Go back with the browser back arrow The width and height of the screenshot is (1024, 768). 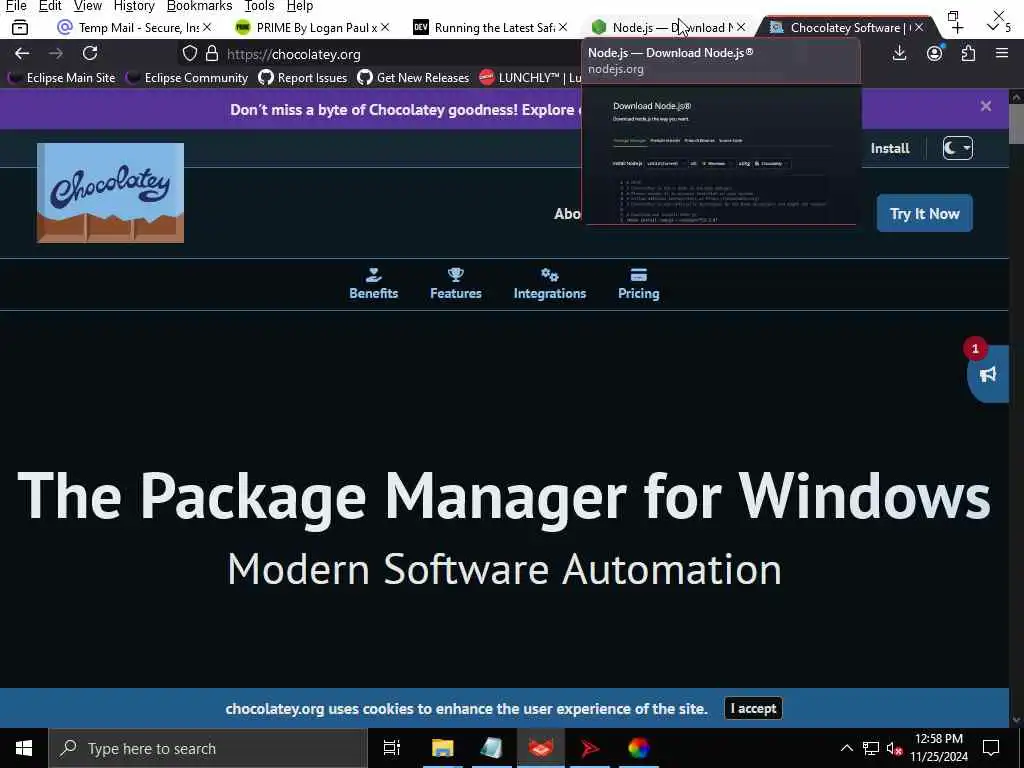[22, 54]
